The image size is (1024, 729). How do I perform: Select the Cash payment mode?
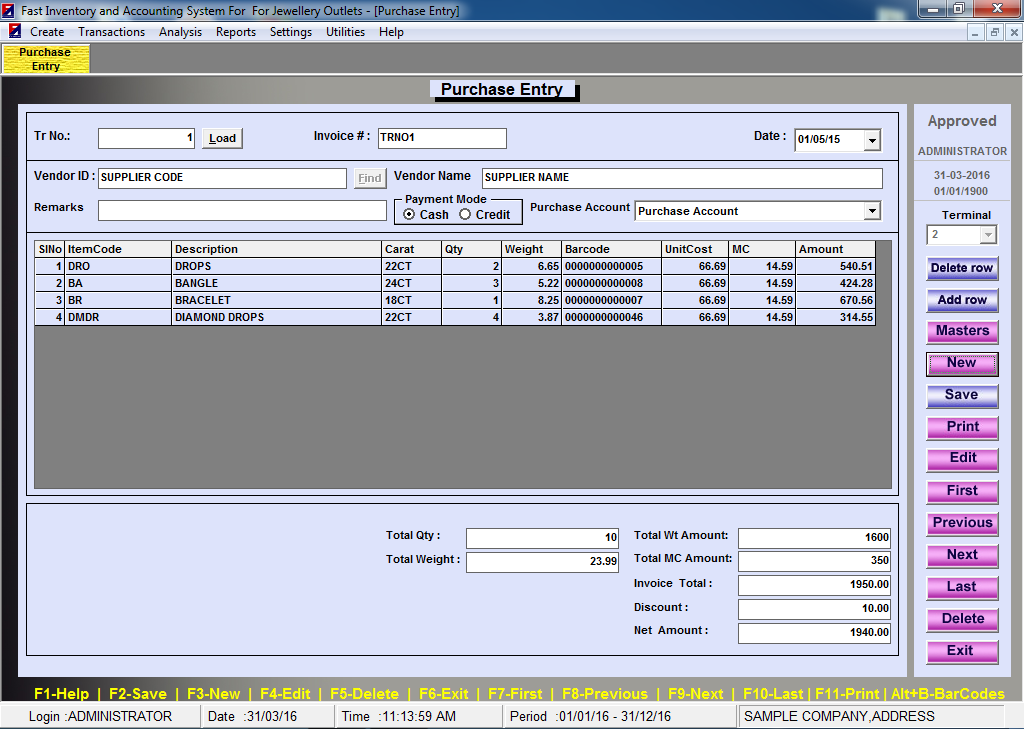[409, 215]
